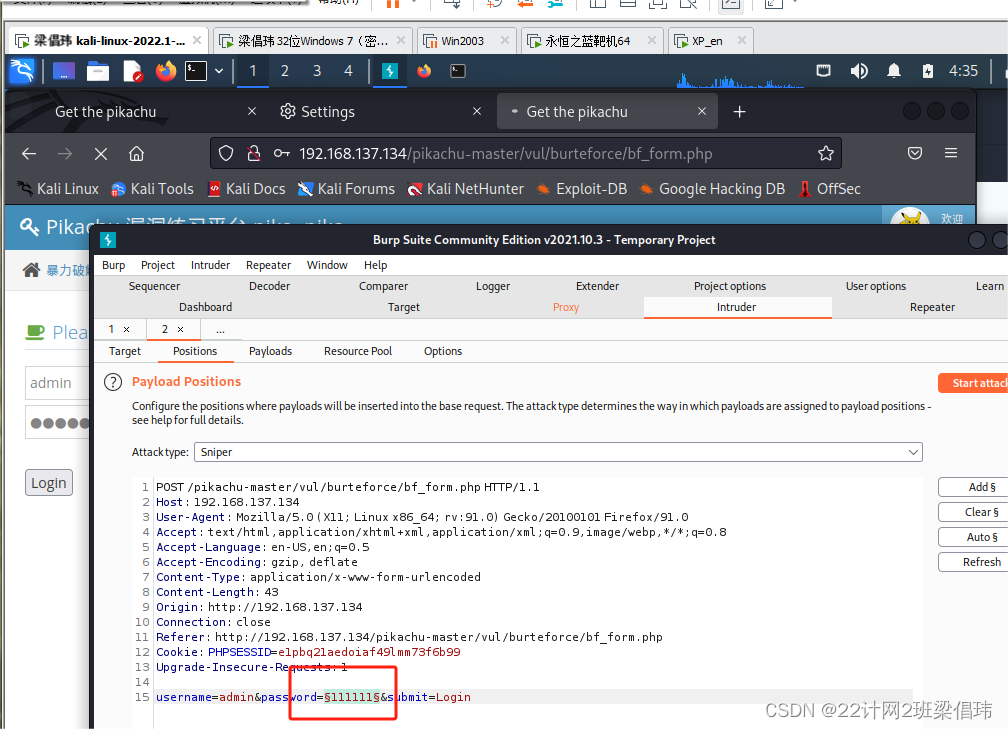The image size is (1008, 729).
Task: Stop loading the page in Firefox
Action: (101, 154)
